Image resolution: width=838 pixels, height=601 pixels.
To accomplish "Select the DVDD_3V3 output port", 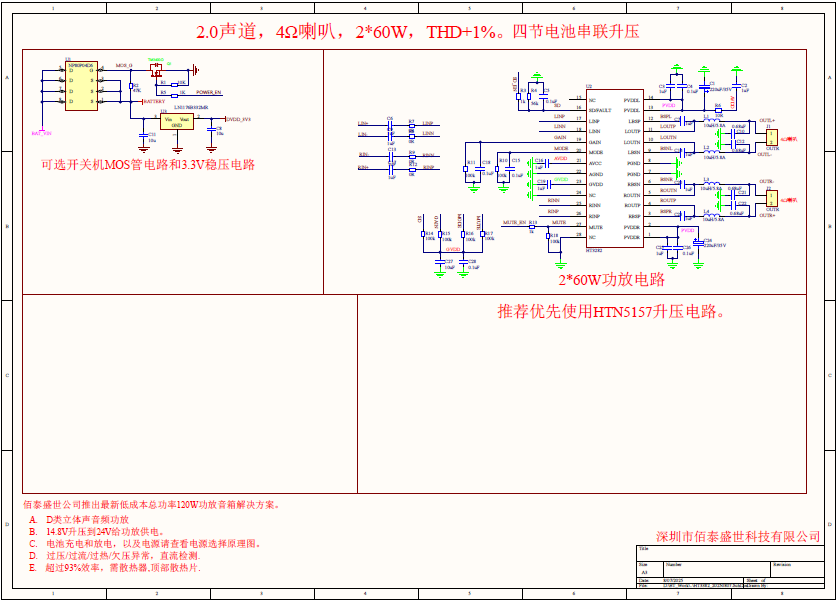I will pos(239,119).
